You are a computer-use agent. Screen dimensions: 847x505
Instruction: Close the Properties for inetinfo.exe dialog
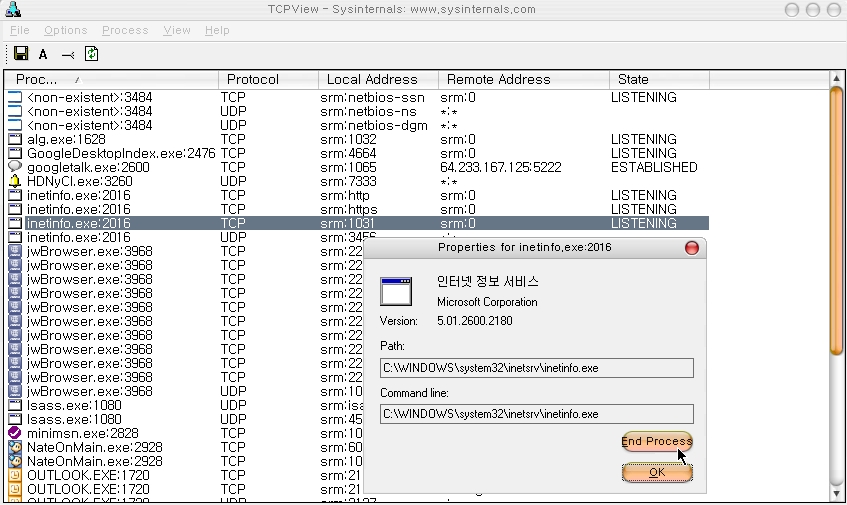[691, 248]
